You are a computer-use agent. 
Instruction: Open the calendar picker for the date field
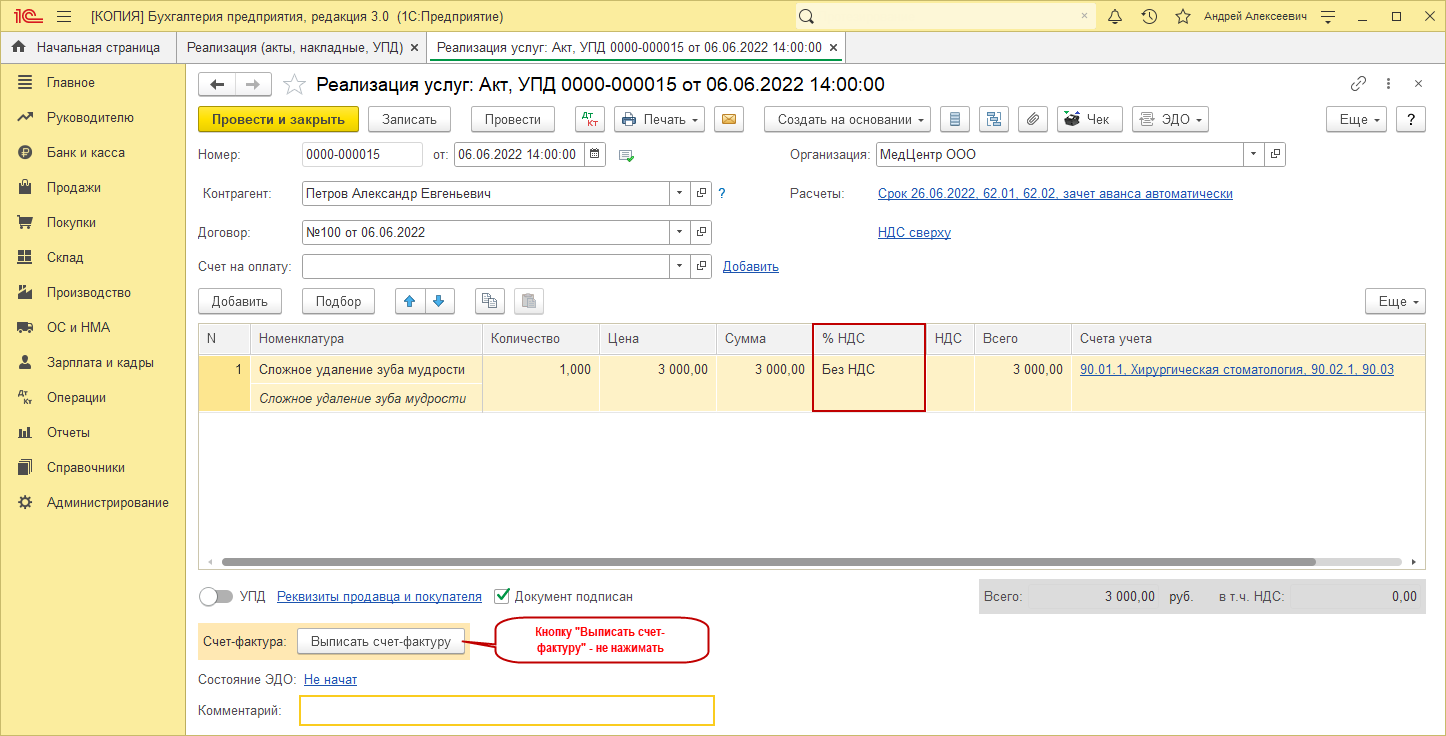click(x=594, y=154)
